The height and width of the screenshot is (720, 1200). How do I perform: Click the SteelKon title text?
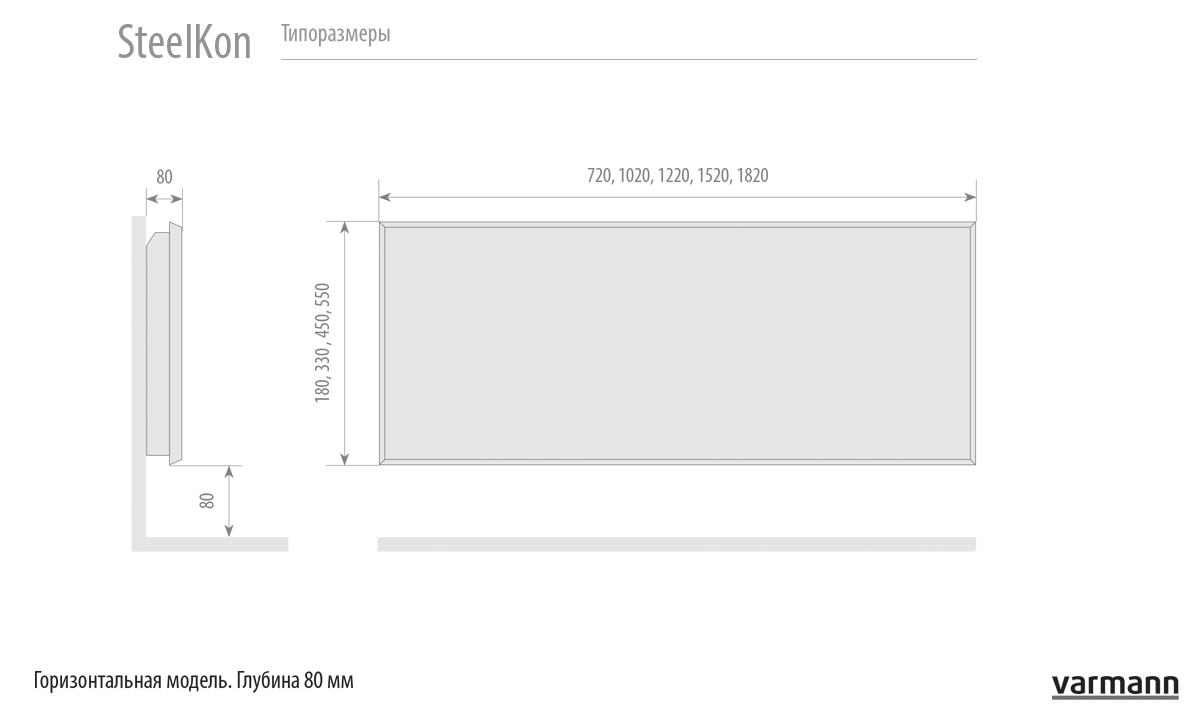pyautogui.click(x=185, y=43)
